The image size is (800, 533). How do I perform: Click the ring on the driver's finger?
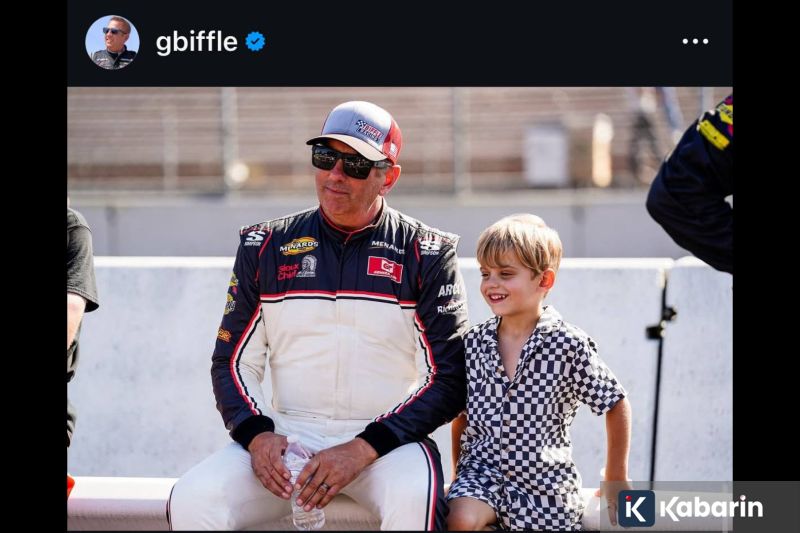click(x=322, y=487)
